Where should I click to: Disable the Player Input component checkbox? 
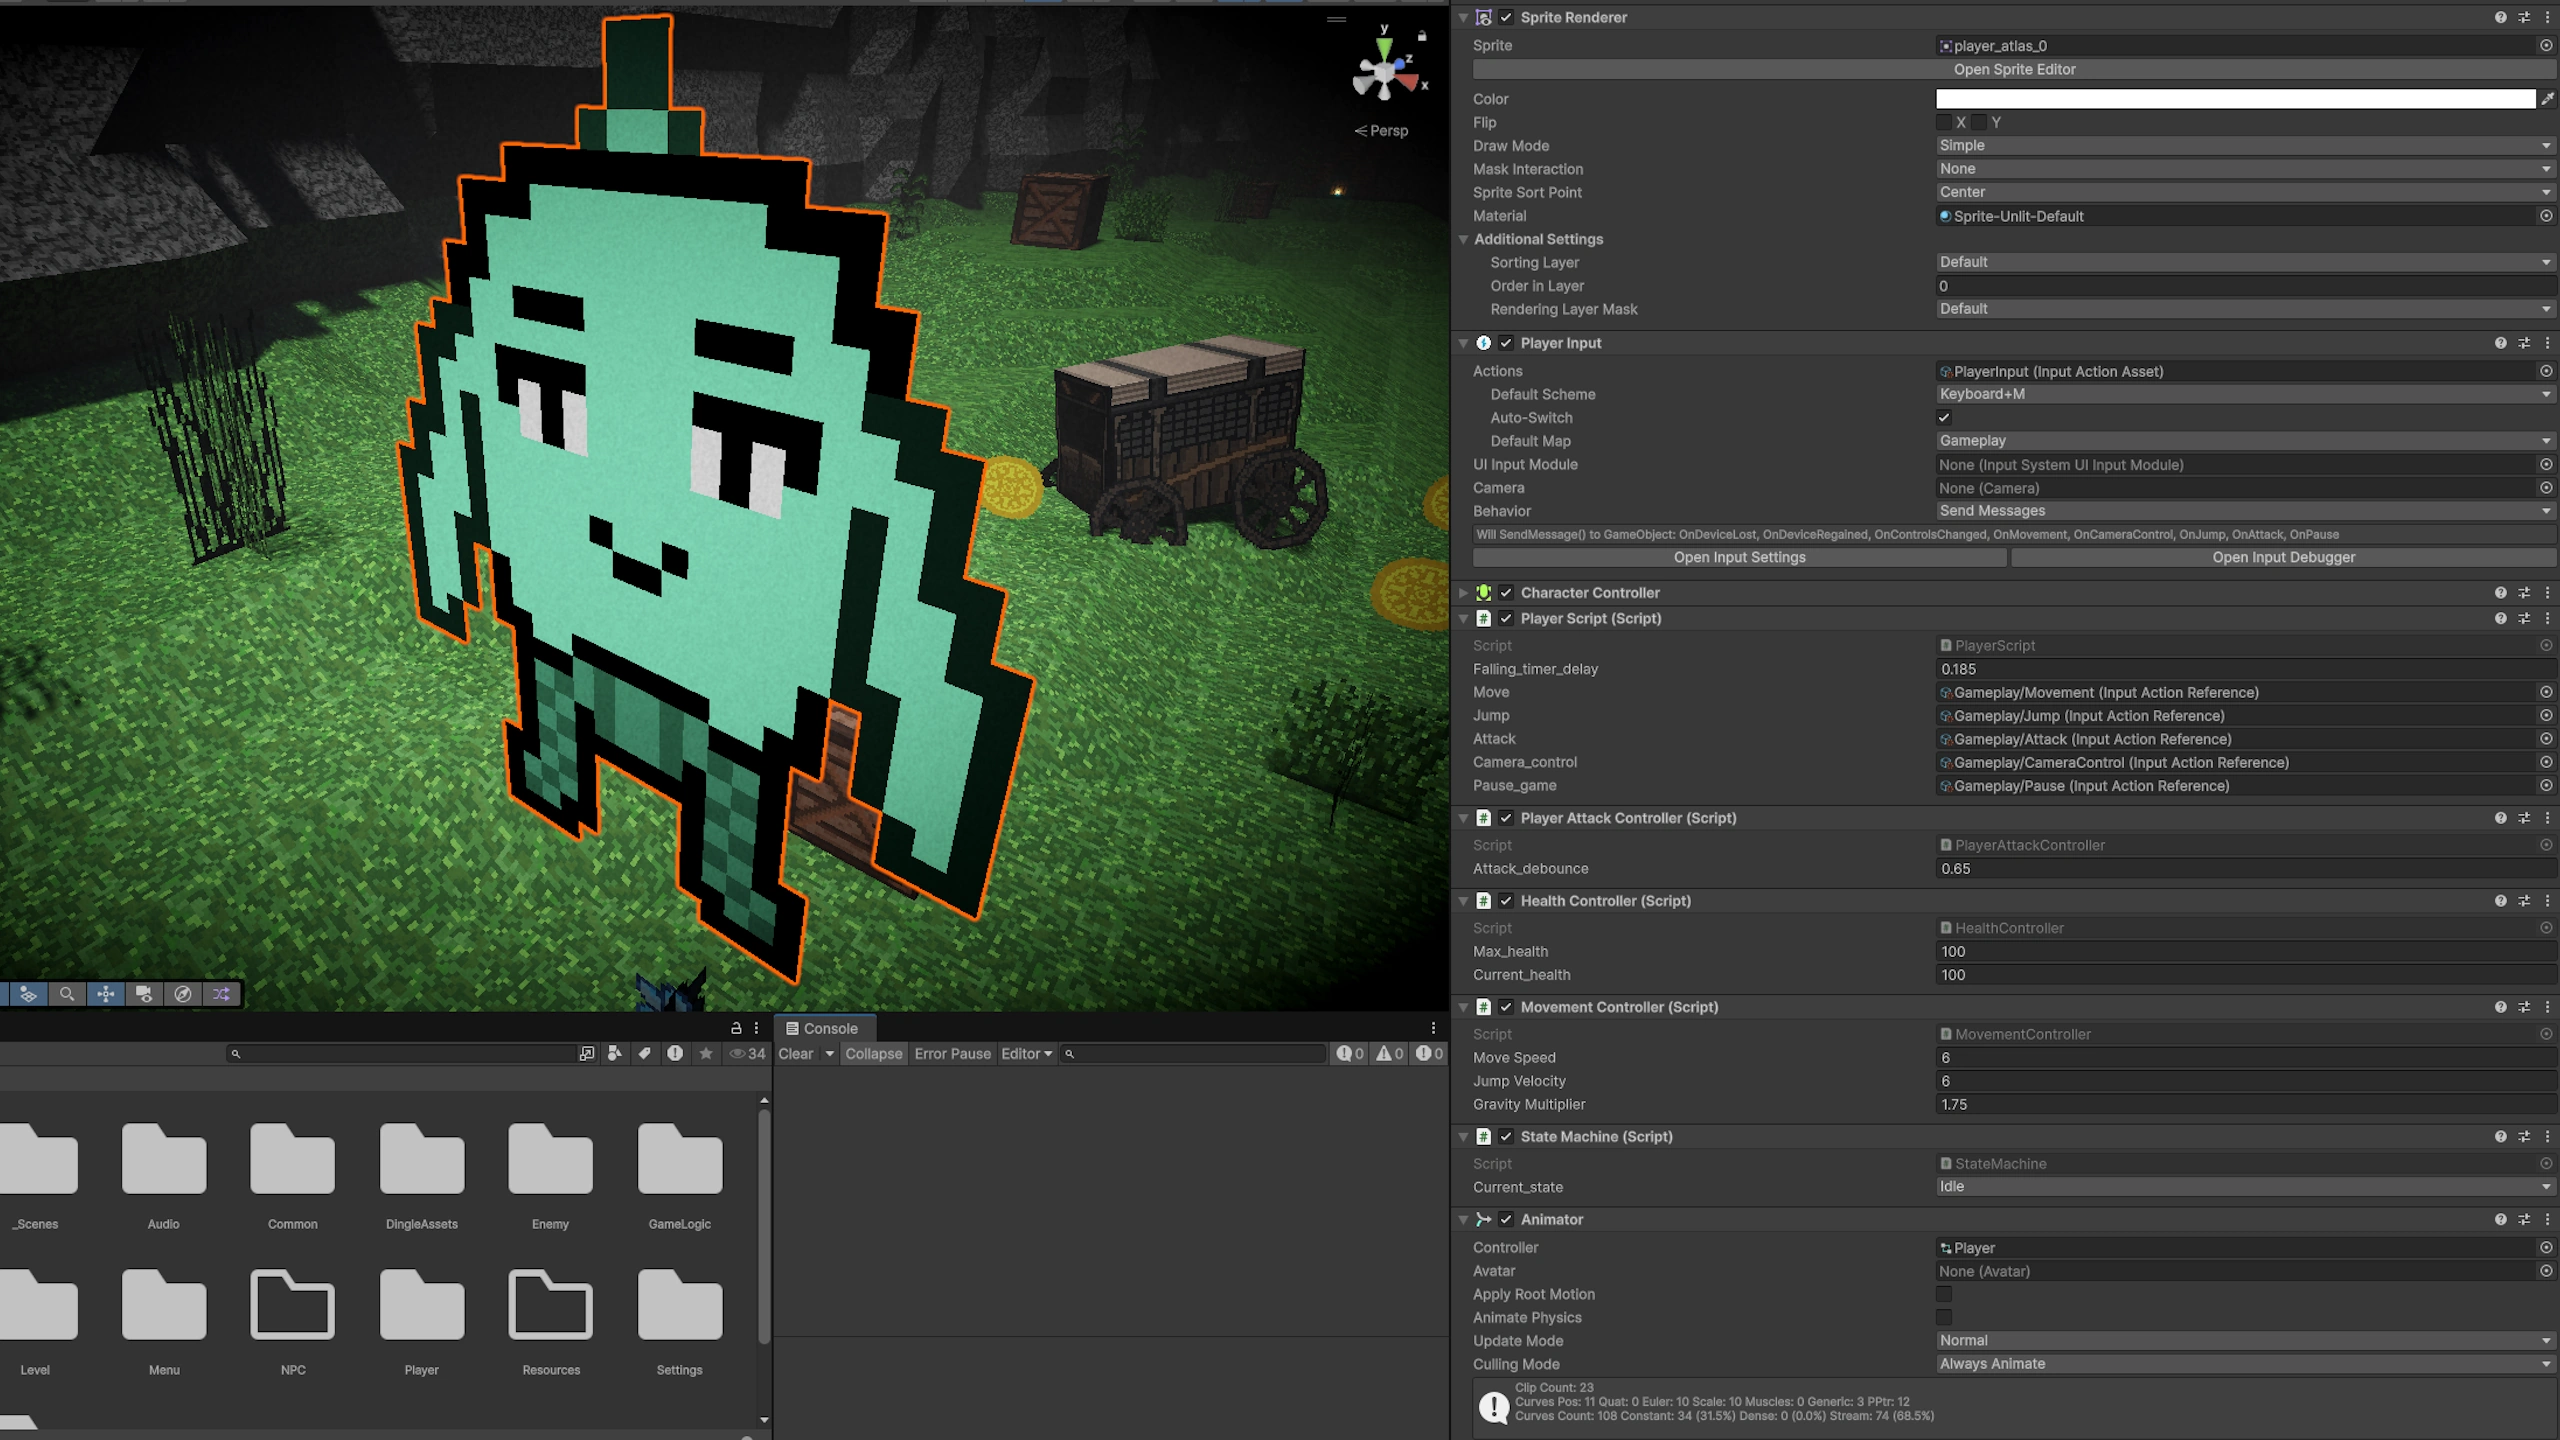[1506, 343]
